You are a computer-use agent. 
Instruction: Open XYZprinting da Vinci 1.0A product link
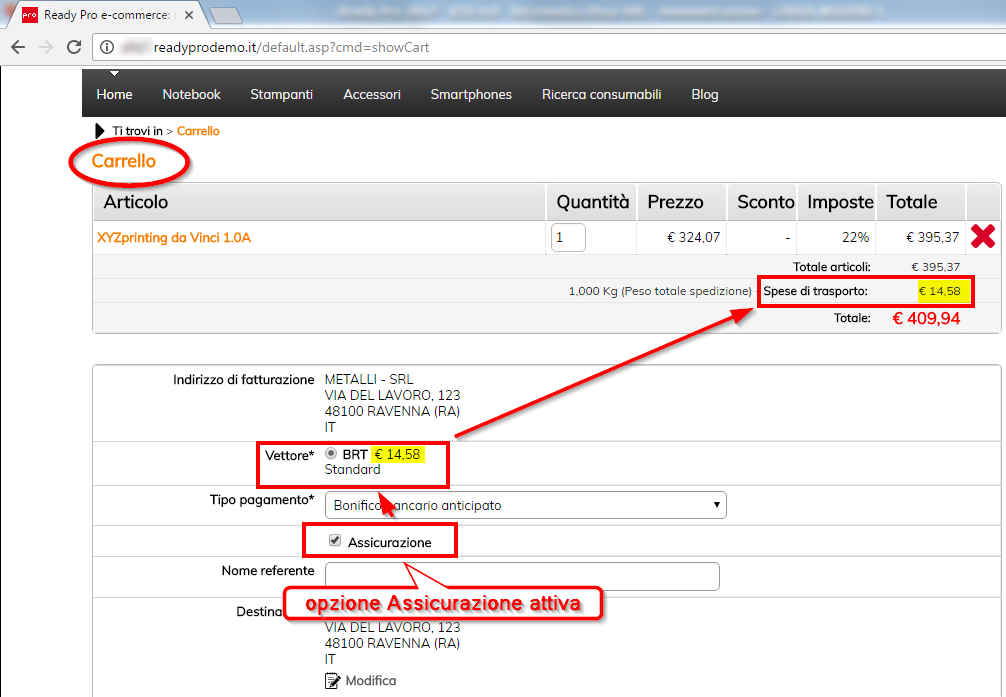(x=174, y=237)
